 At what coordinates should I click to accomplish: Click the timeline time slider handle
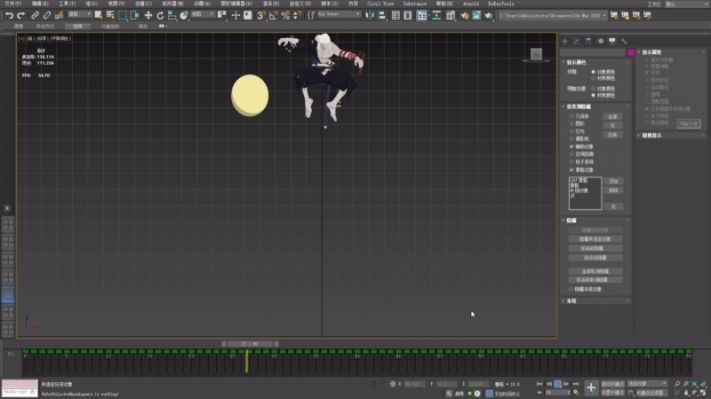[250, 344]
